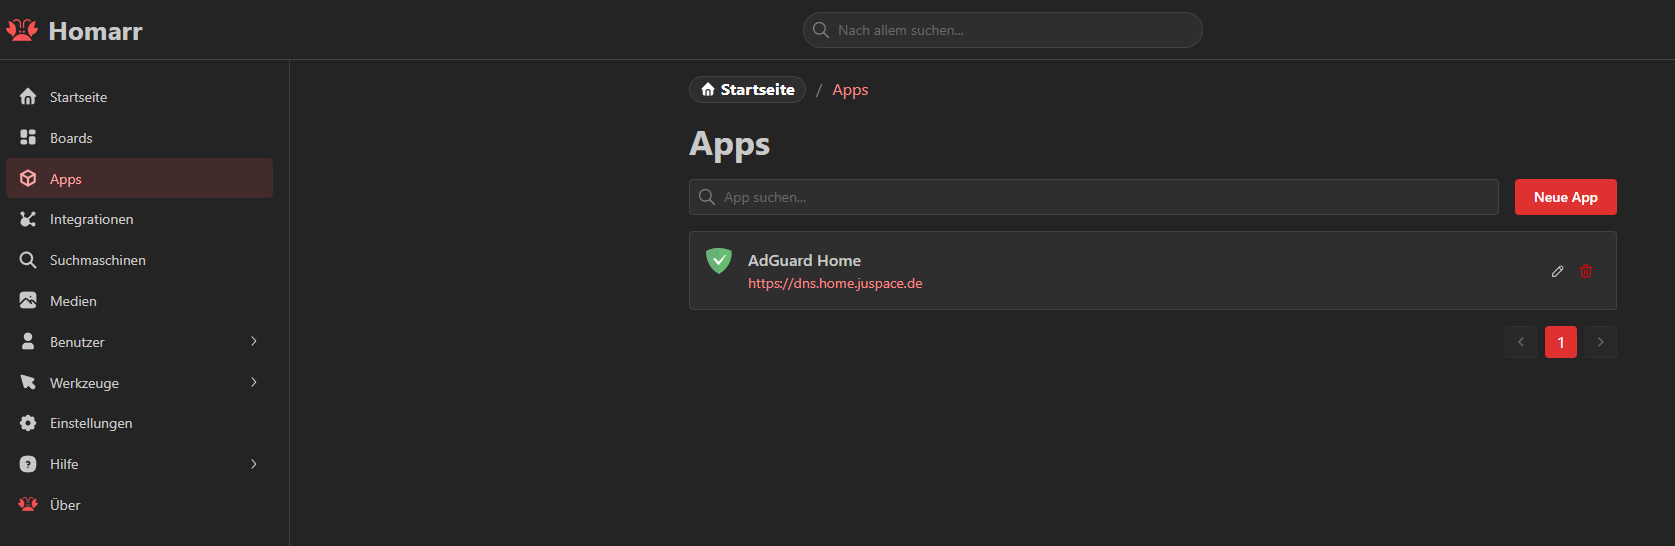The width and height of the screenshot is (1675, 546).
Task: Expand the Hilfe submenu chevron
Action: [x=254, y=464]
